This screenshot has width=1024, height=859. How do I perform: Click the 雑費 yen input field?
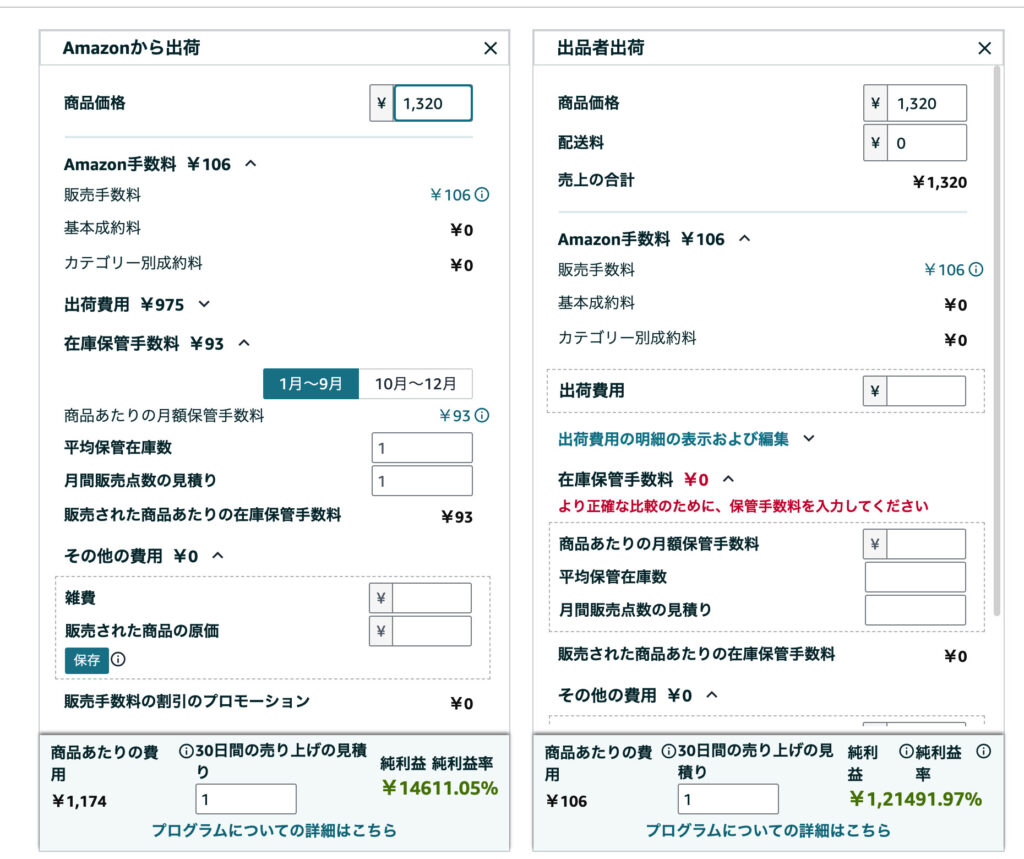(430, 597)
